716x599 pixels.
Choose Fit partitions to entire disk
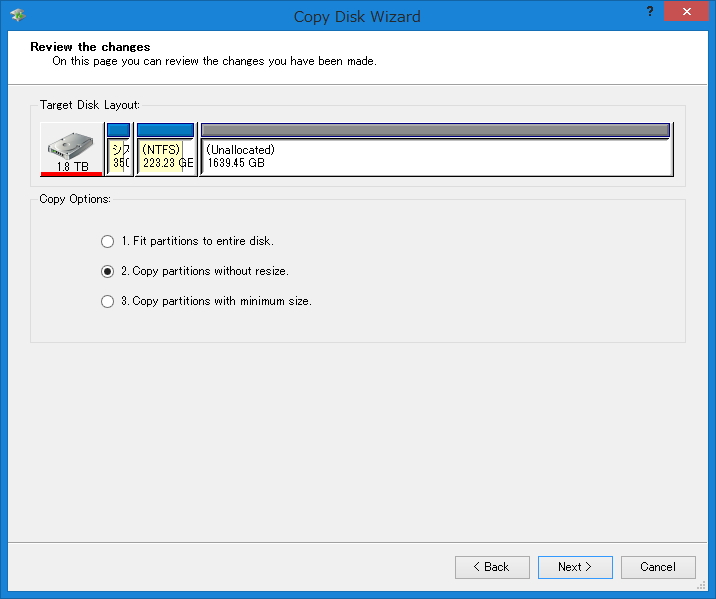[x=187, y=241]
